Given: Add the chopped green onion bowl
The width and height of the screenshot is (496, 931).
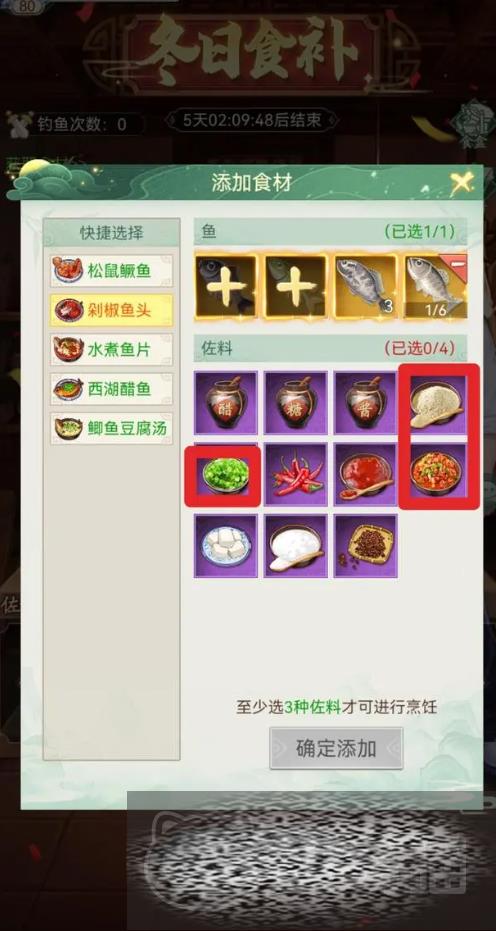Looking at the screenshot, I should [x=226, y=474].
